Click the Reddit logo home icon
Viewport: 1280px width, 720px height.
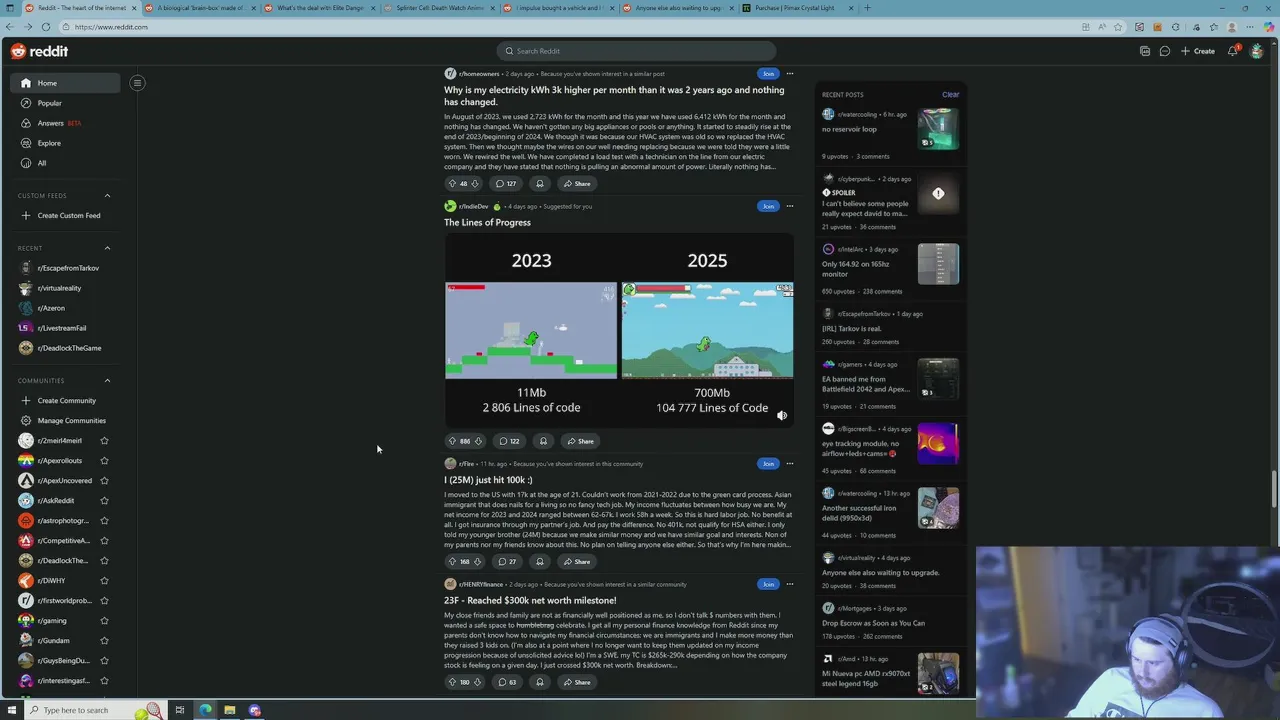[x=40, y=51]
